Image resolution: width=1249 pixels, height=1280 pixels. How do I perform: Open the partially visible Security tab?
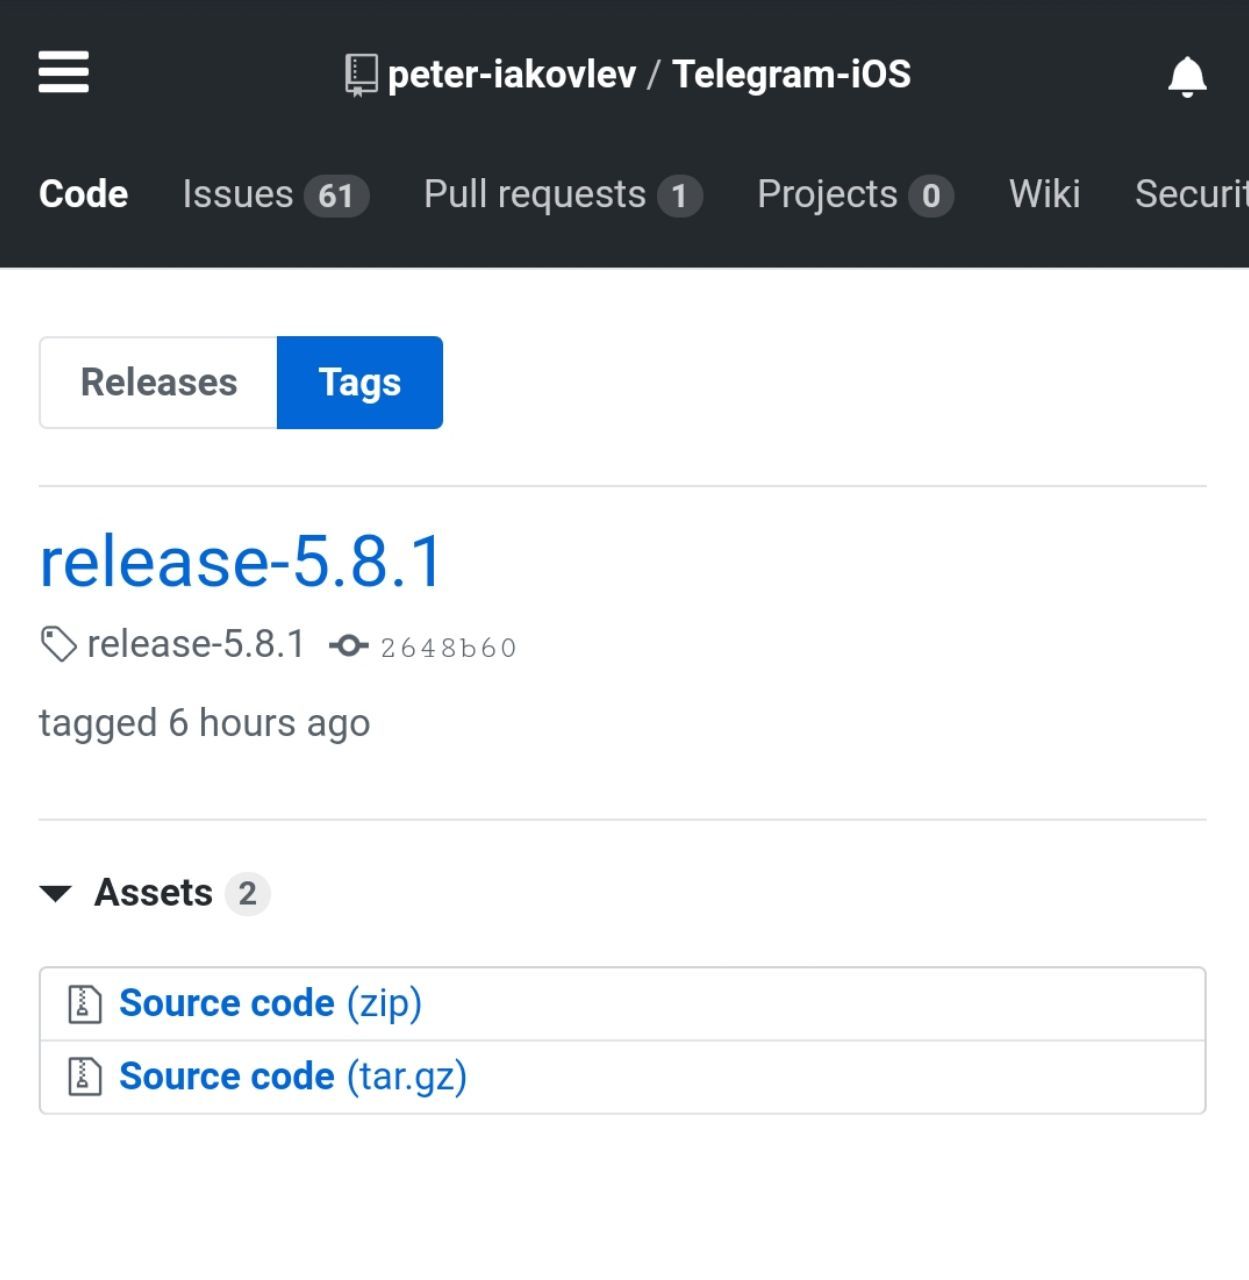1191,194
